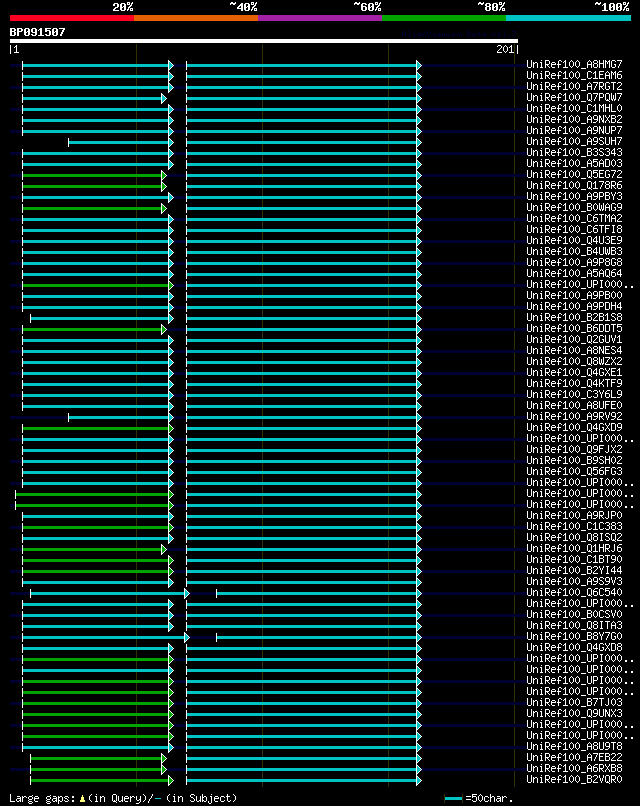Select the UniRef100_B0CSV0 hit label

tap(574, 614)
